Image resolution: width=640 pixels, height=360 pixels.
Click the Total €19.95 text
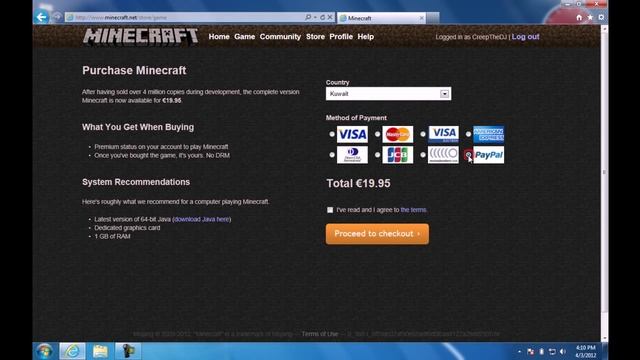point(358,183)
